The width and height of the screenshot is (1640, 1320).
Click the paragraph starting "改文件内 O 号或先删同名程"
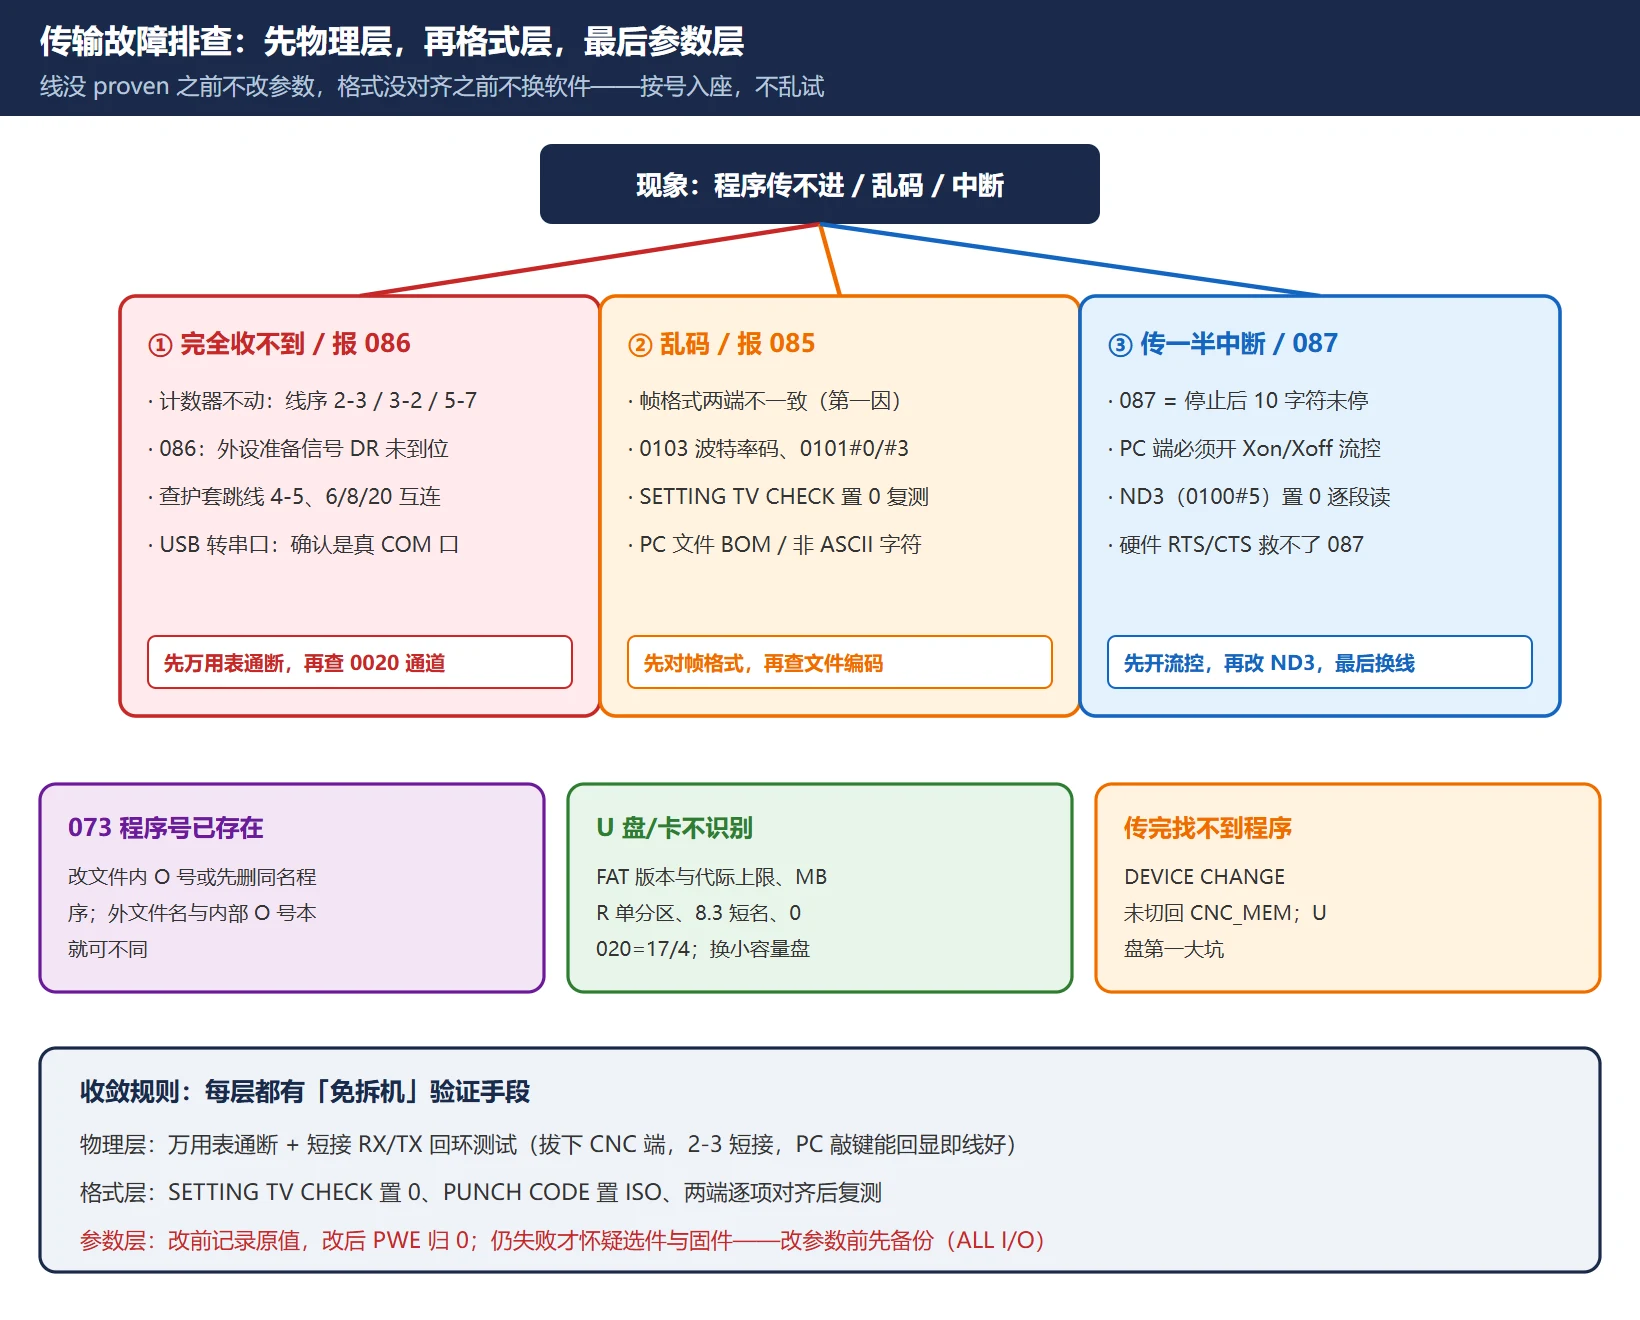click(192, 913)
